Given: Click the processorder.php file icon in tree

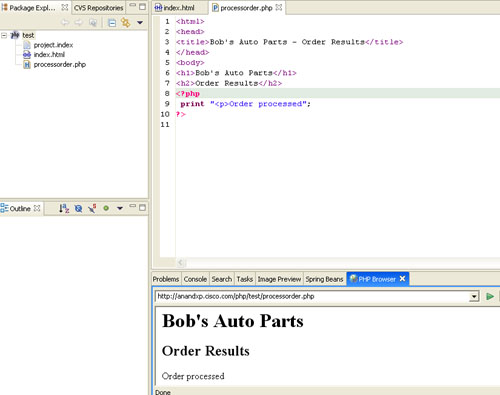Looking at the screenshot, I should (x=27, y=64).
